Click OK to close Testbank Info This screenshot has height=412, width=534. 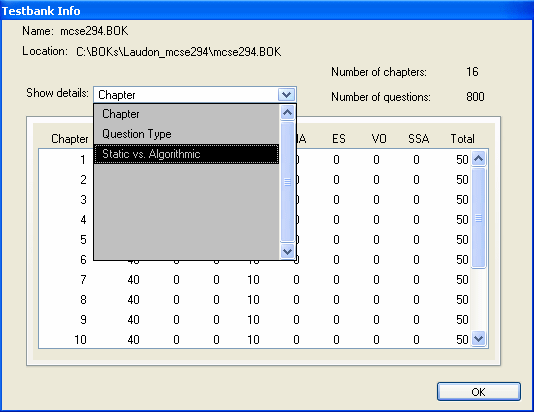tap(478, 392)
